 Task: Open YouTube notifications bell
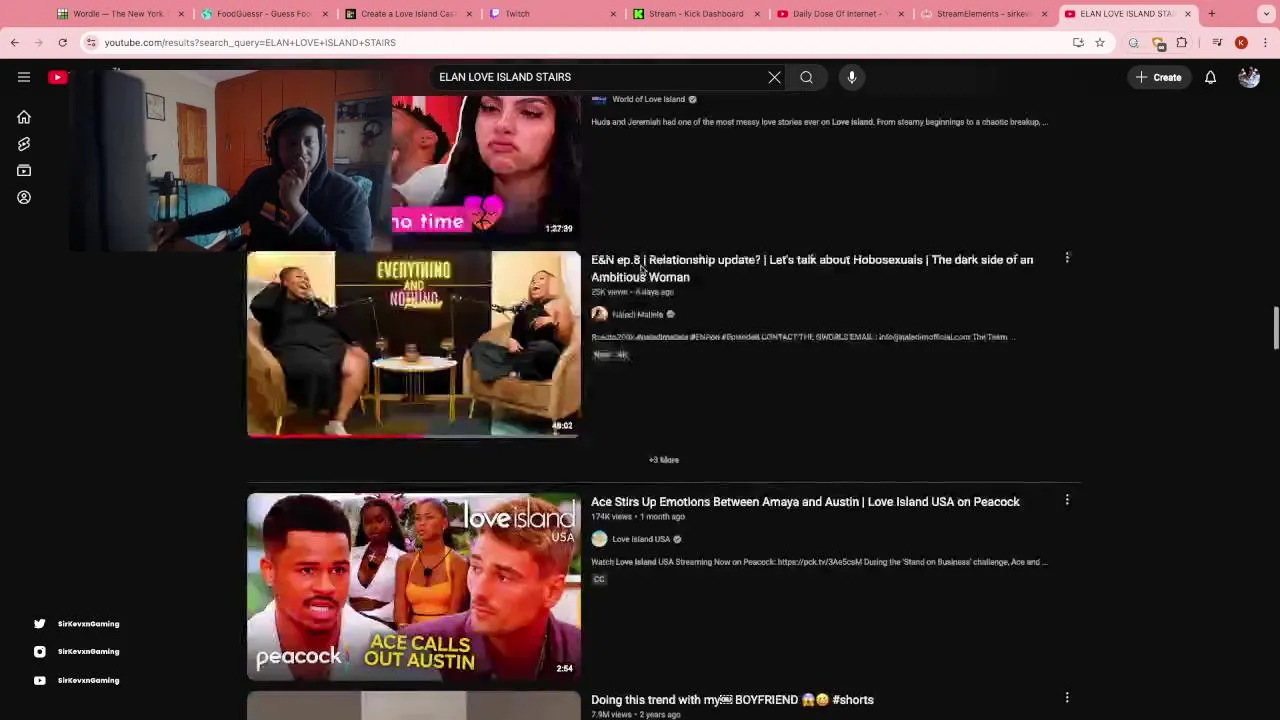coord(1210,77)
